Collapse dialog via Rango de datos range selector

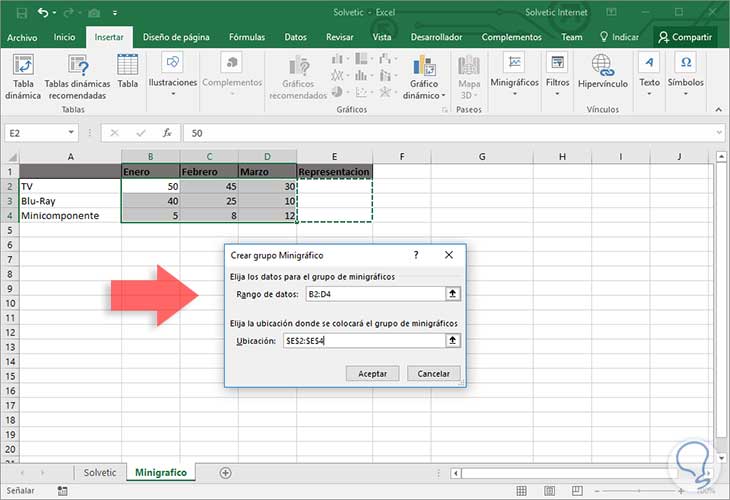(453, 293)
